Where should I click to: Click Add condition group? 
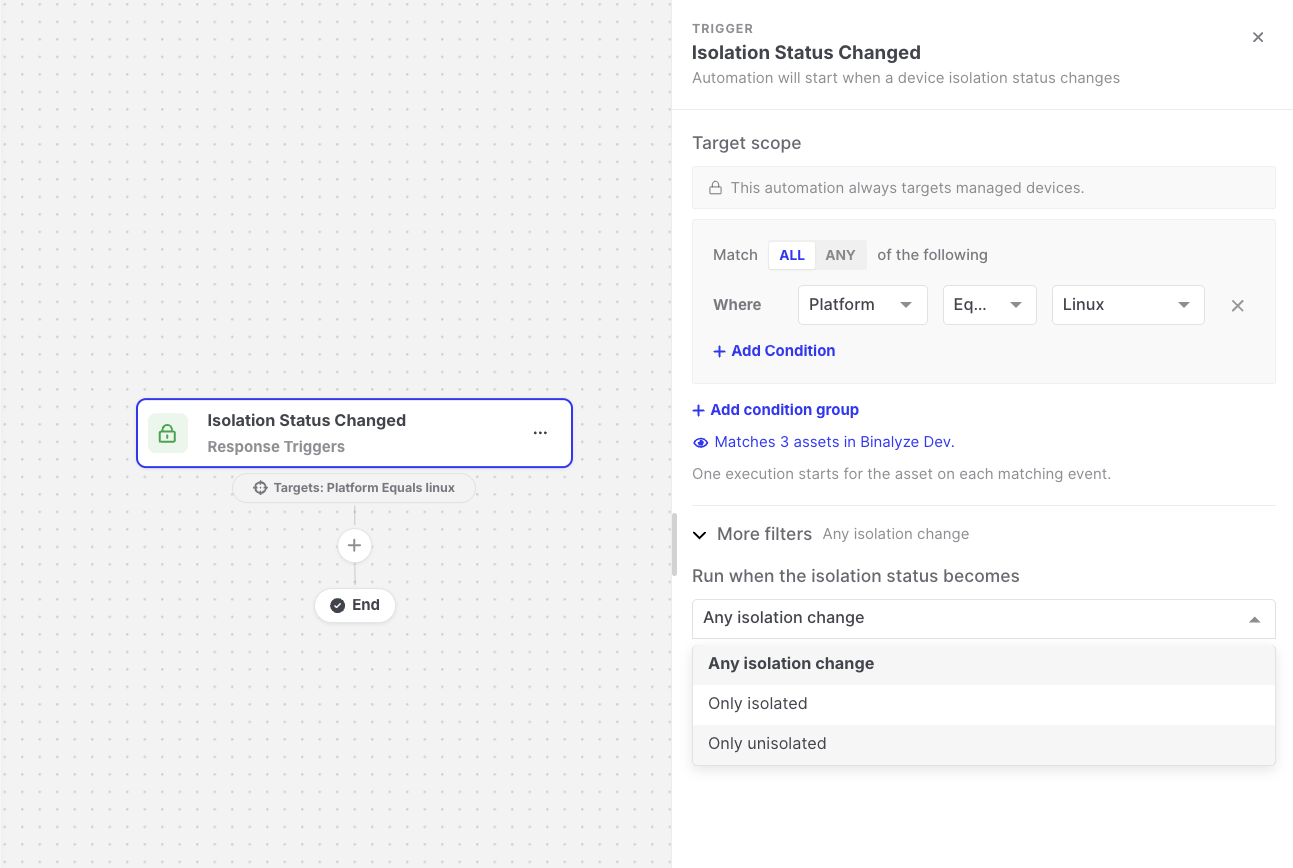point(775,410)
